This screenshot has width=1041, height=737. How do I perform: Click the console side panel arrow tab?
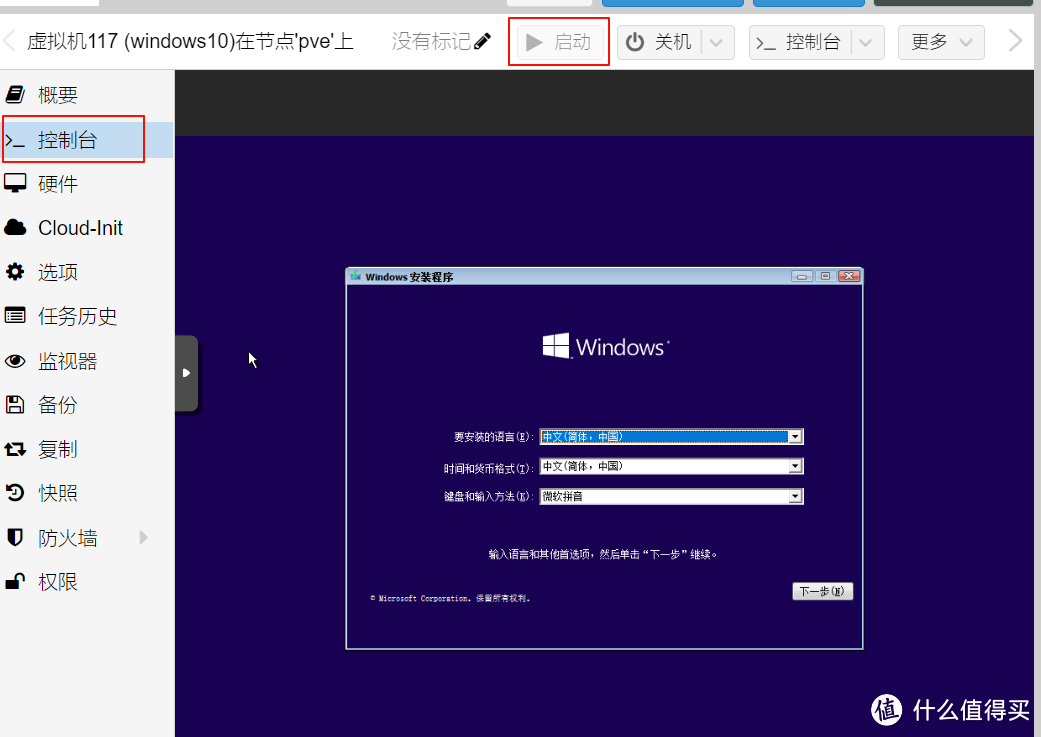[186, 373]
